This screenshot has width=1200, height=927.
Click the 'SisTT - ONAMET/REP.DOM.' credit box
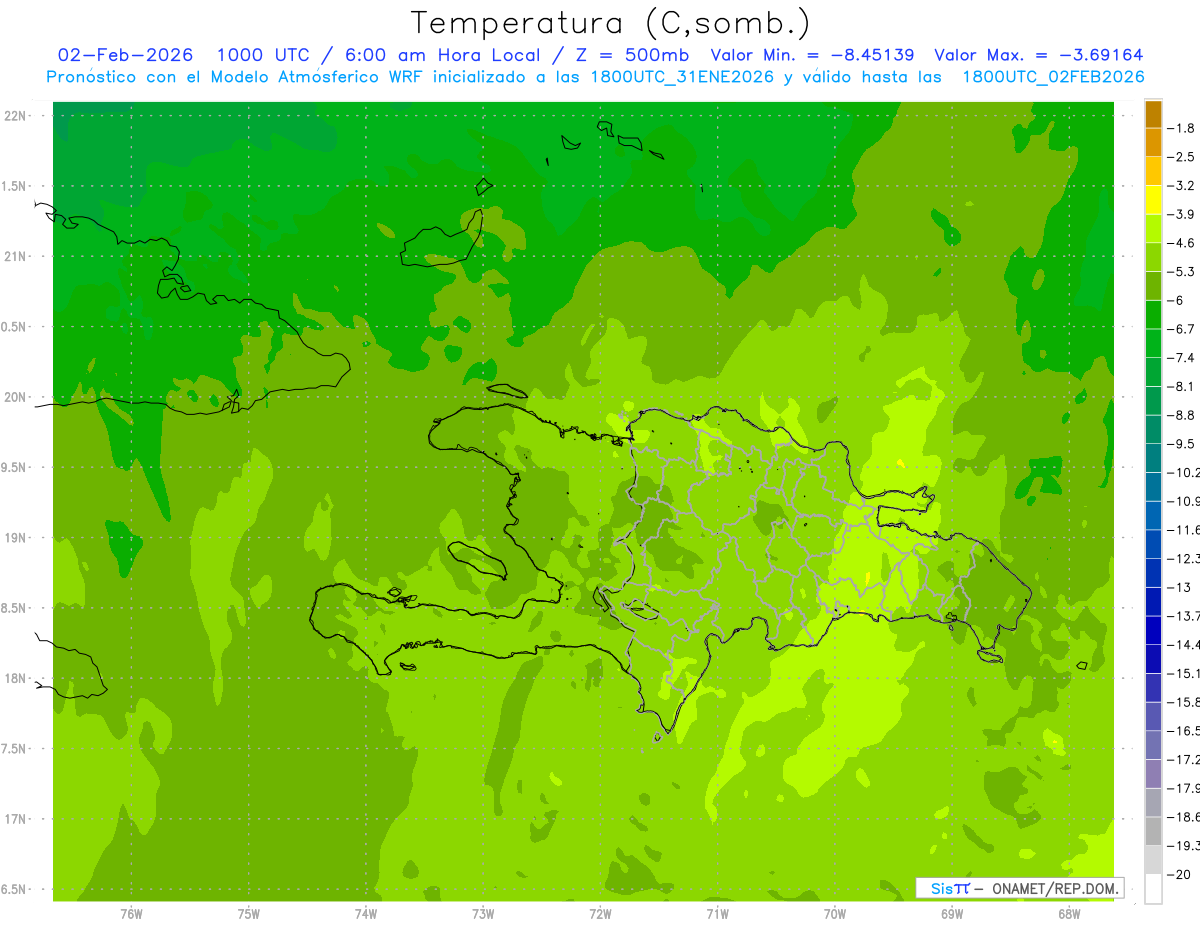click(1020, 888)
